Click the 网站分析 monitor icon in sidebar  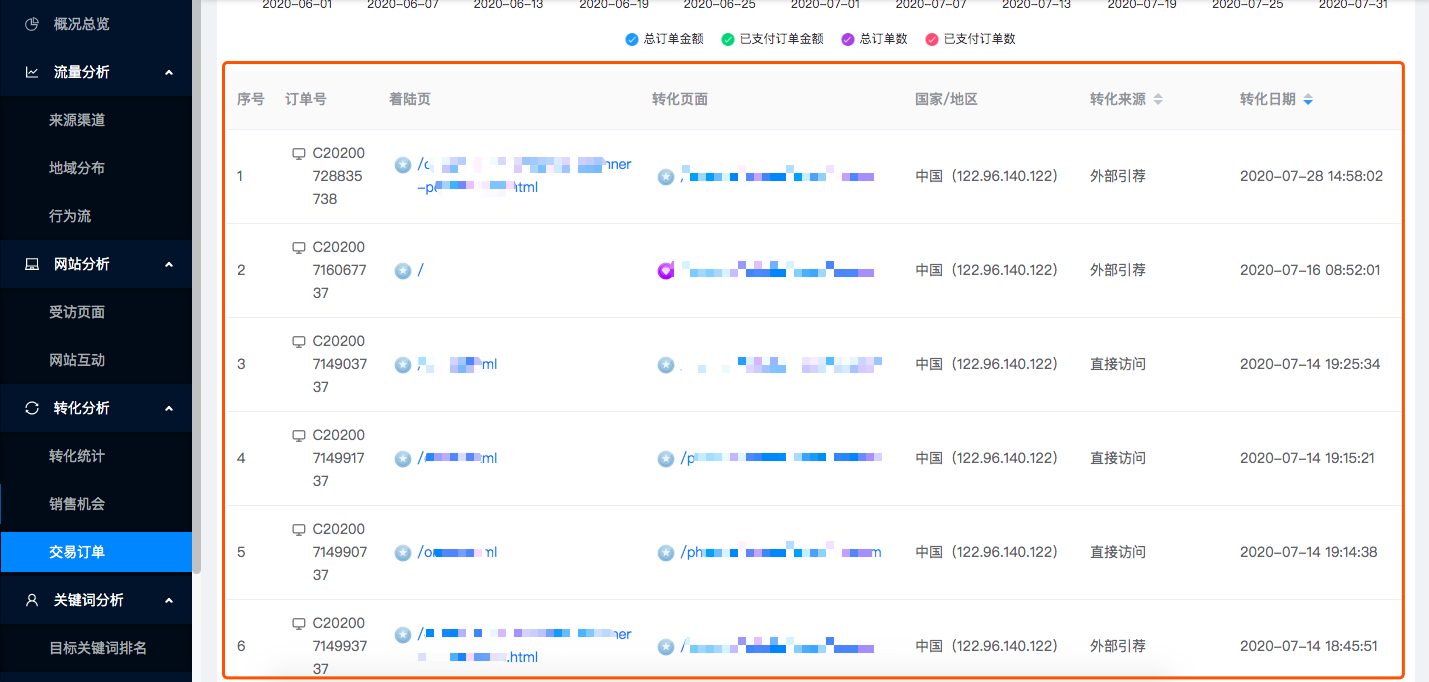tap(32, 264)
